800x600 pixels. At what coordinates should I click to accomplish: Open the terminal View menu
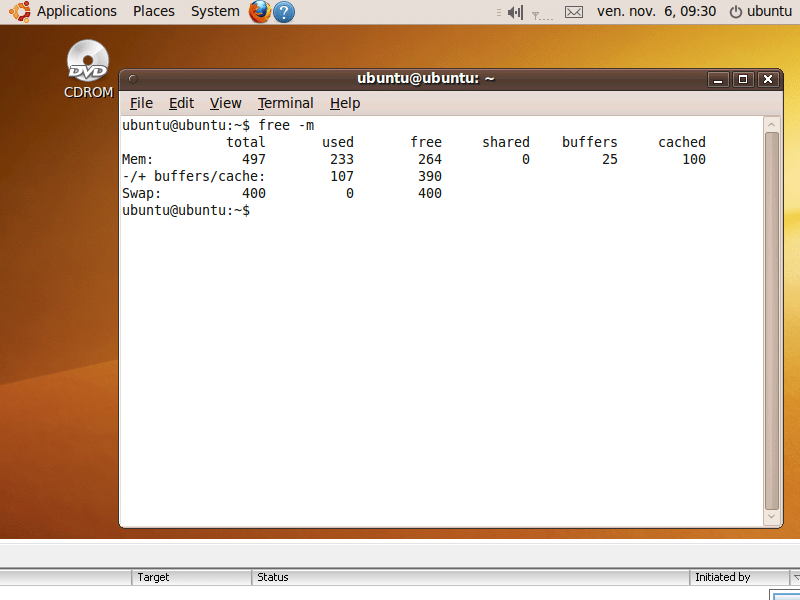226,103
